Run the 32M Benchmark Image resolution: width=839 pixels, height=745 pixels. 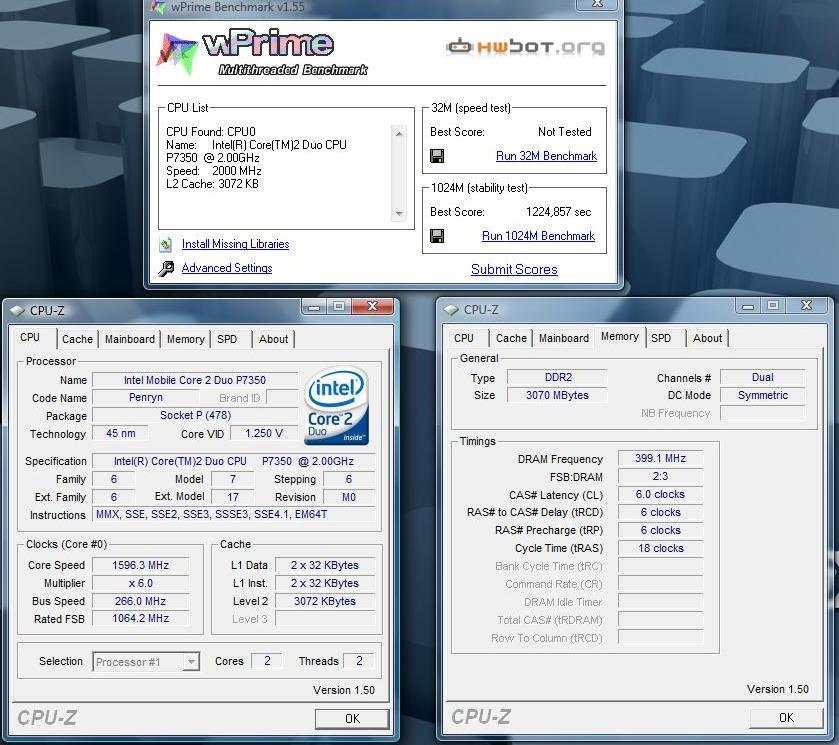[546, 156]
